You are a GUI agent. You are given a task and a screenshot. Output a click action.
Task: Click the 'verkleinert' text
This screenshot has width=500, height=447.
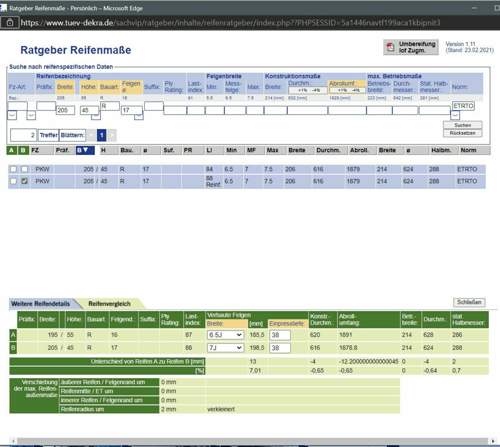point(221,409)
